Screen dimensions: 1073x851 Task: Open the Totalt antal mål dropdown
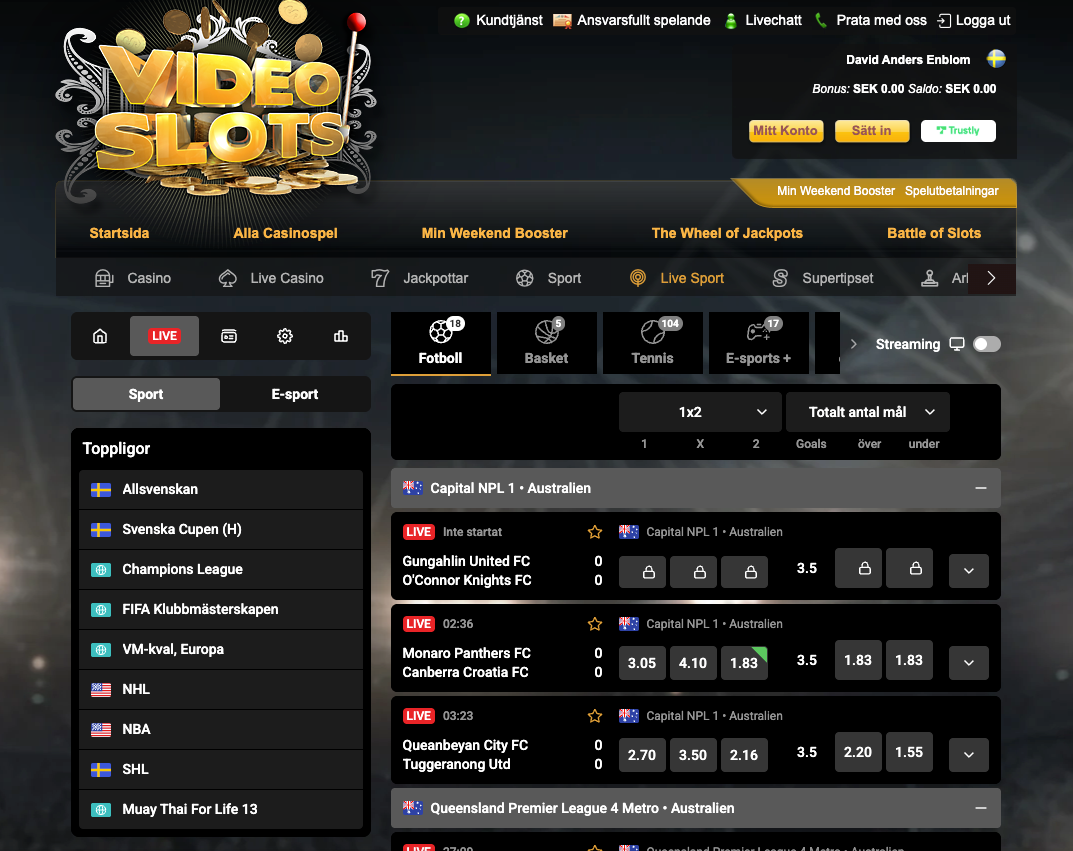[868, 412]
